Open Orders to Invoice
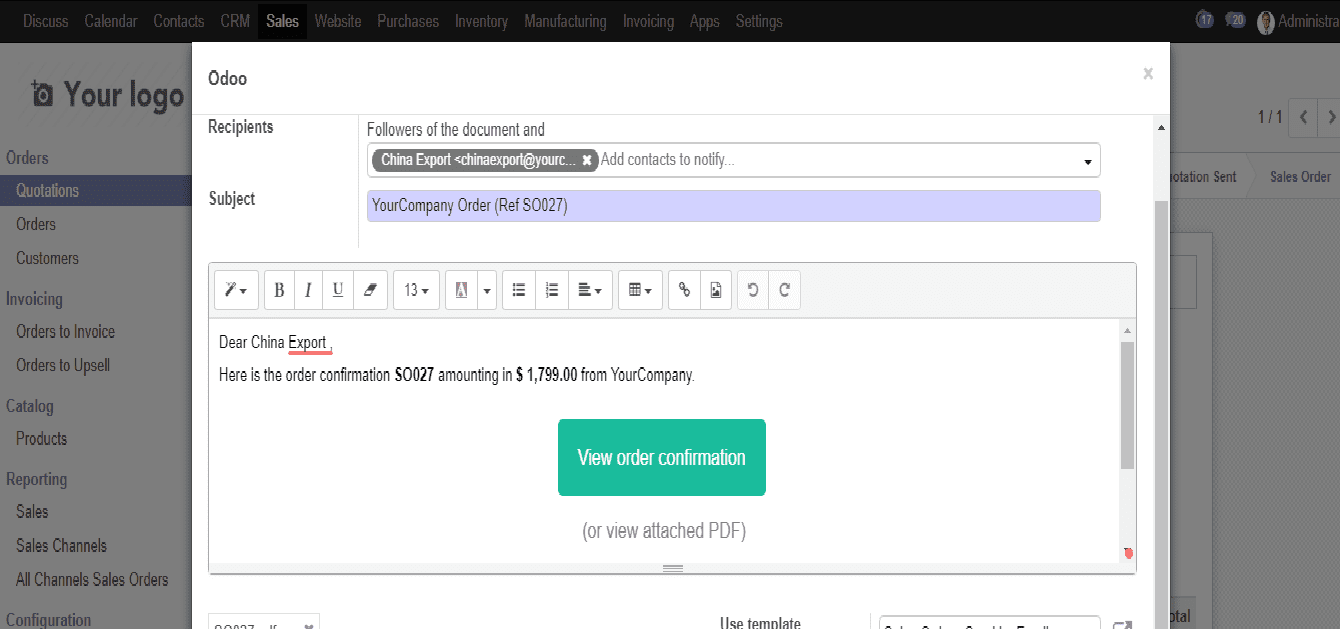This screenshot has width=1340, height=629. point(65,332)
